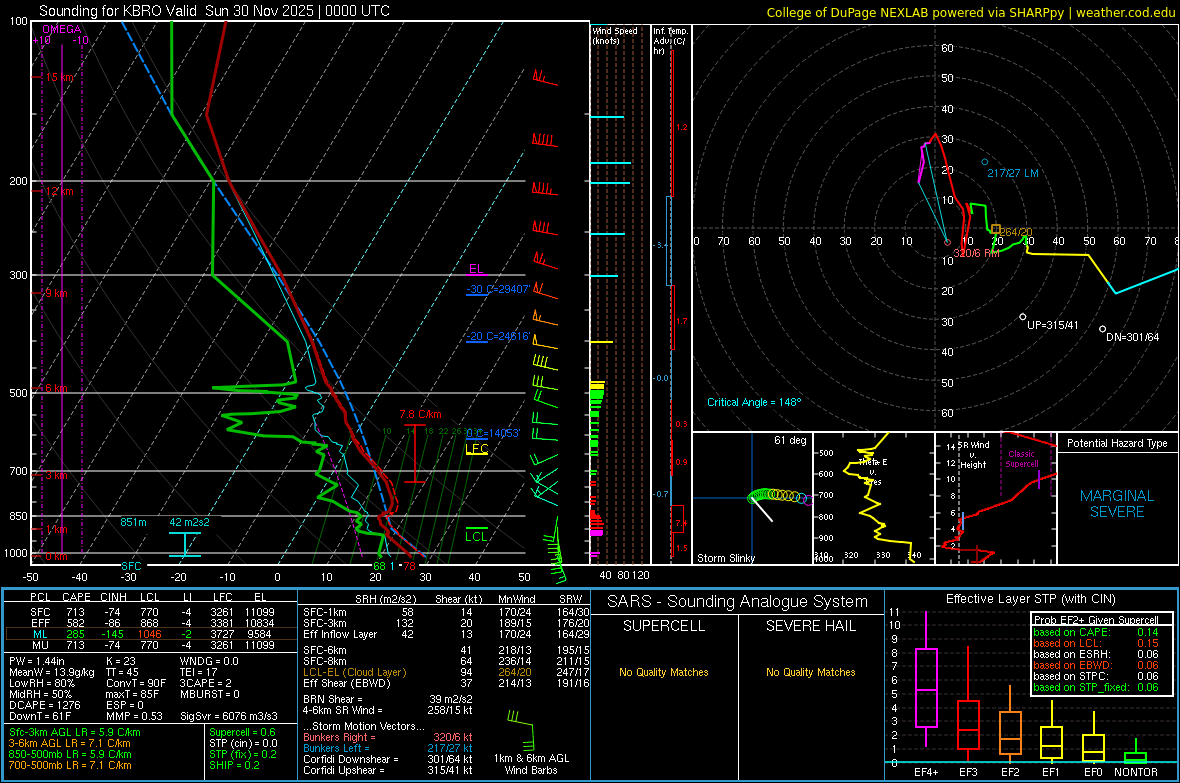Click the "Effective Layer STP (with CIN)" title
Image resolution: width=1180 pixels, height=783 pixels.
coord(1031,599)
